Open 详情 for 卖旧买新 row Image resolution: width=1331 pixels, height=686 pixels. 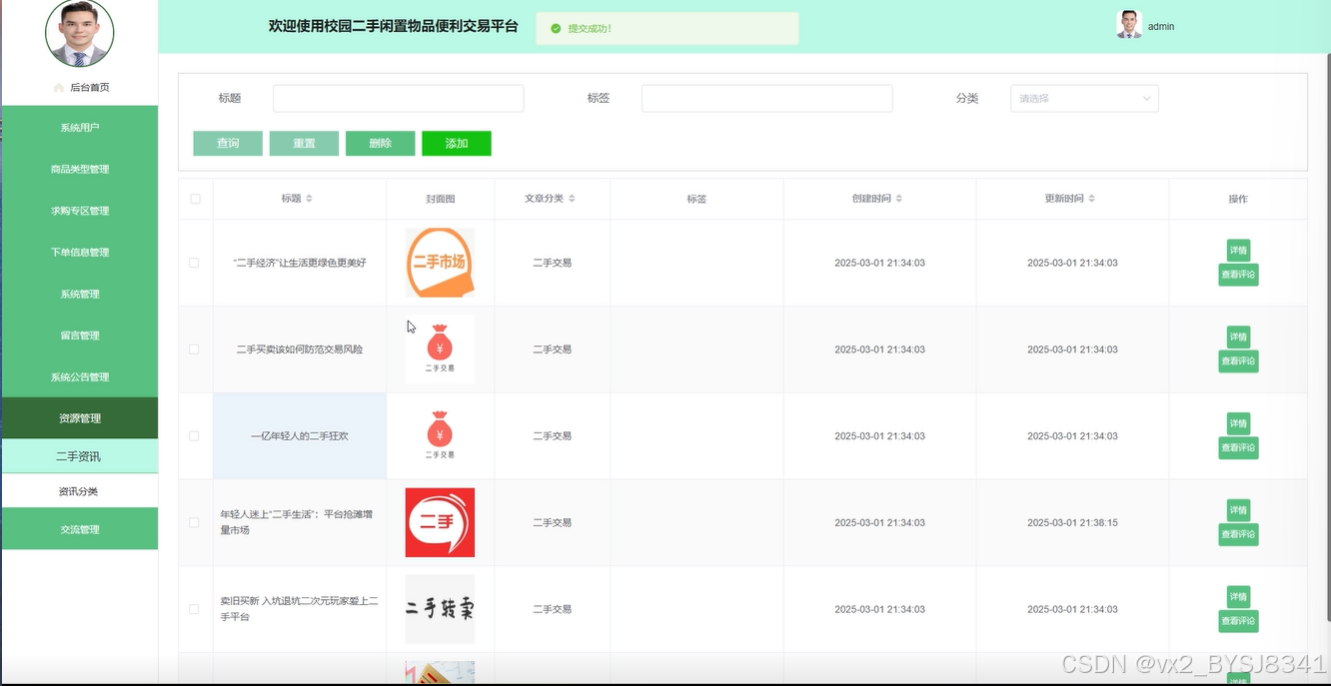tap(1238, 597)
